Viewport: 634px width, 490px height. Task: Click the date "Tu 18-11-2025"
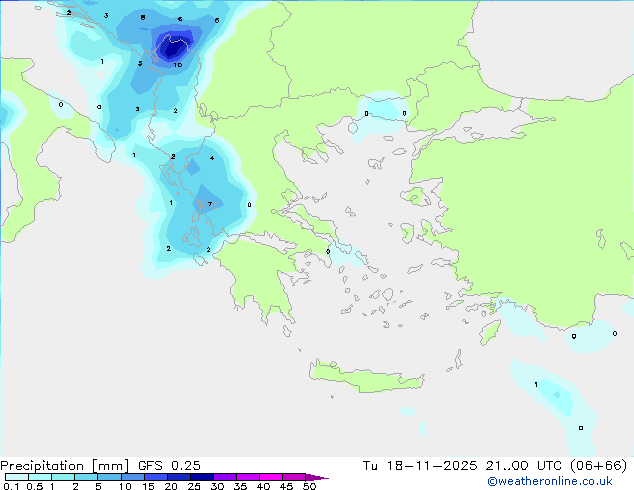pos(420,466)
